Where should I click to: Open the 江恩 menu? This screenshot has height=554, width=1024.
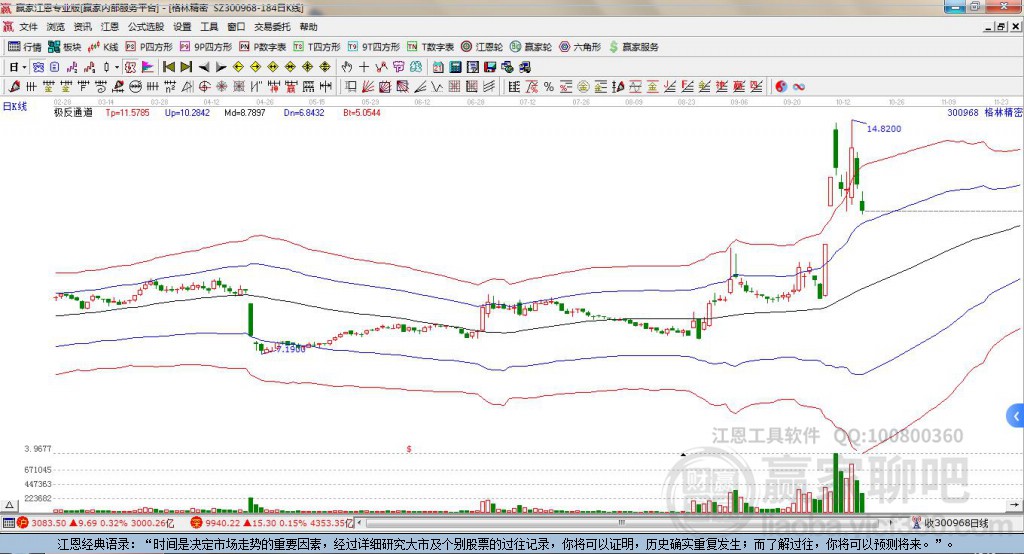[x=109, y=27]
